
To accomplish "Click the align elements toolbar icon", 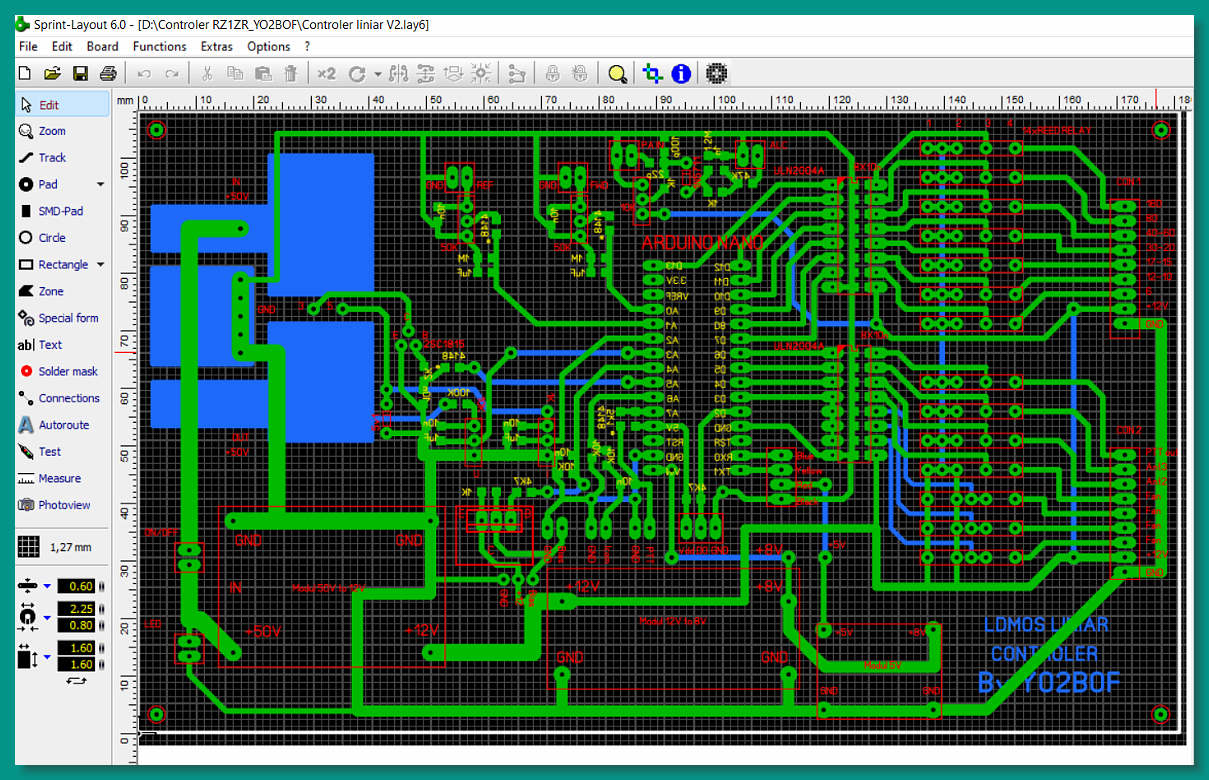I will [454, 73].
